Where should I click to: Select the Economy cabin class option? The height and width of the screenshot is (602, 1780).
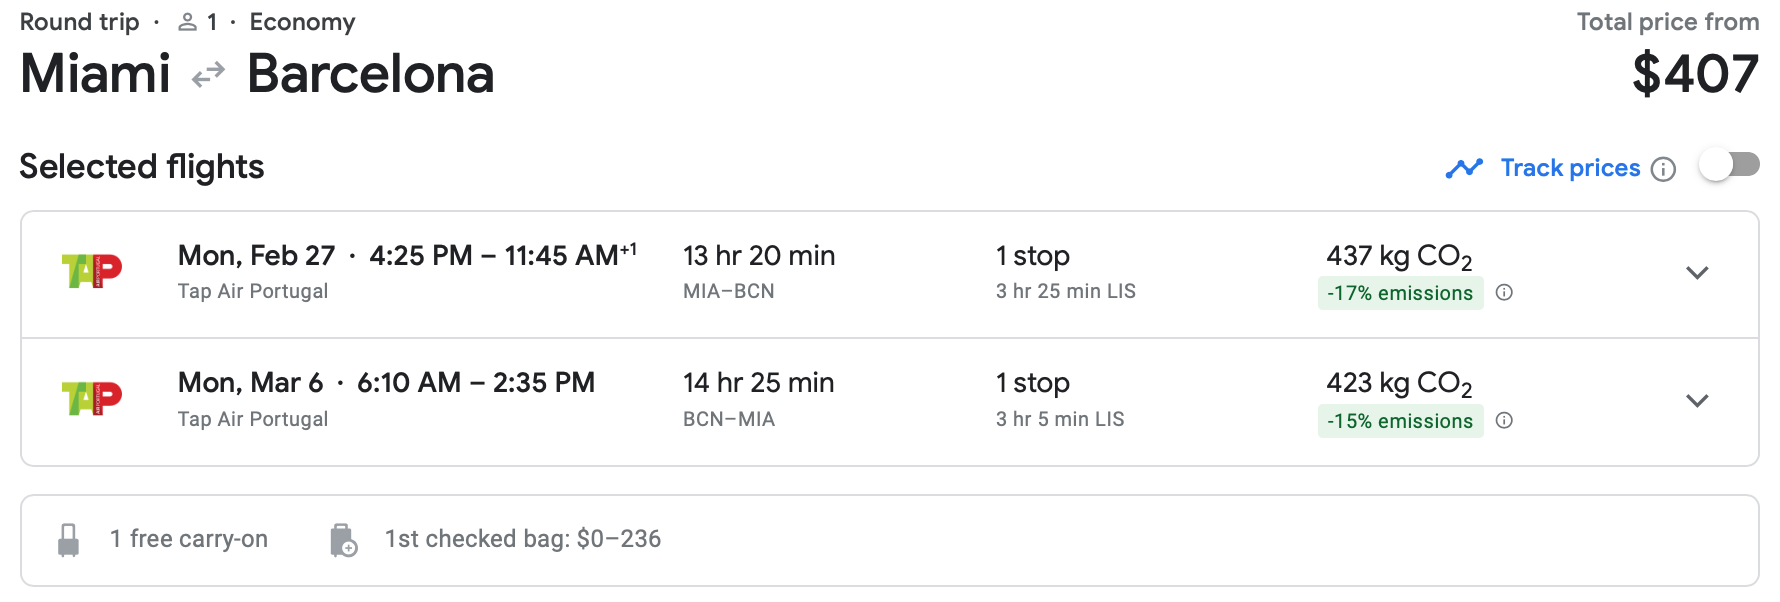pos(302,21)
